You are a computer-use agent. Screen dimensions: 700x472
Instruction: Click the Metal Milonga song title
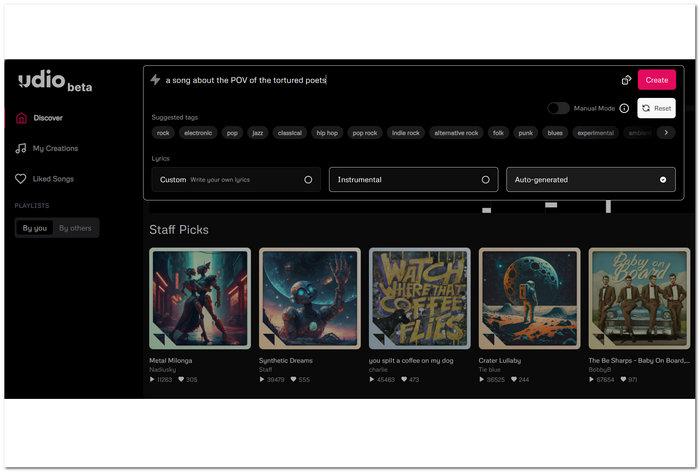171,360
